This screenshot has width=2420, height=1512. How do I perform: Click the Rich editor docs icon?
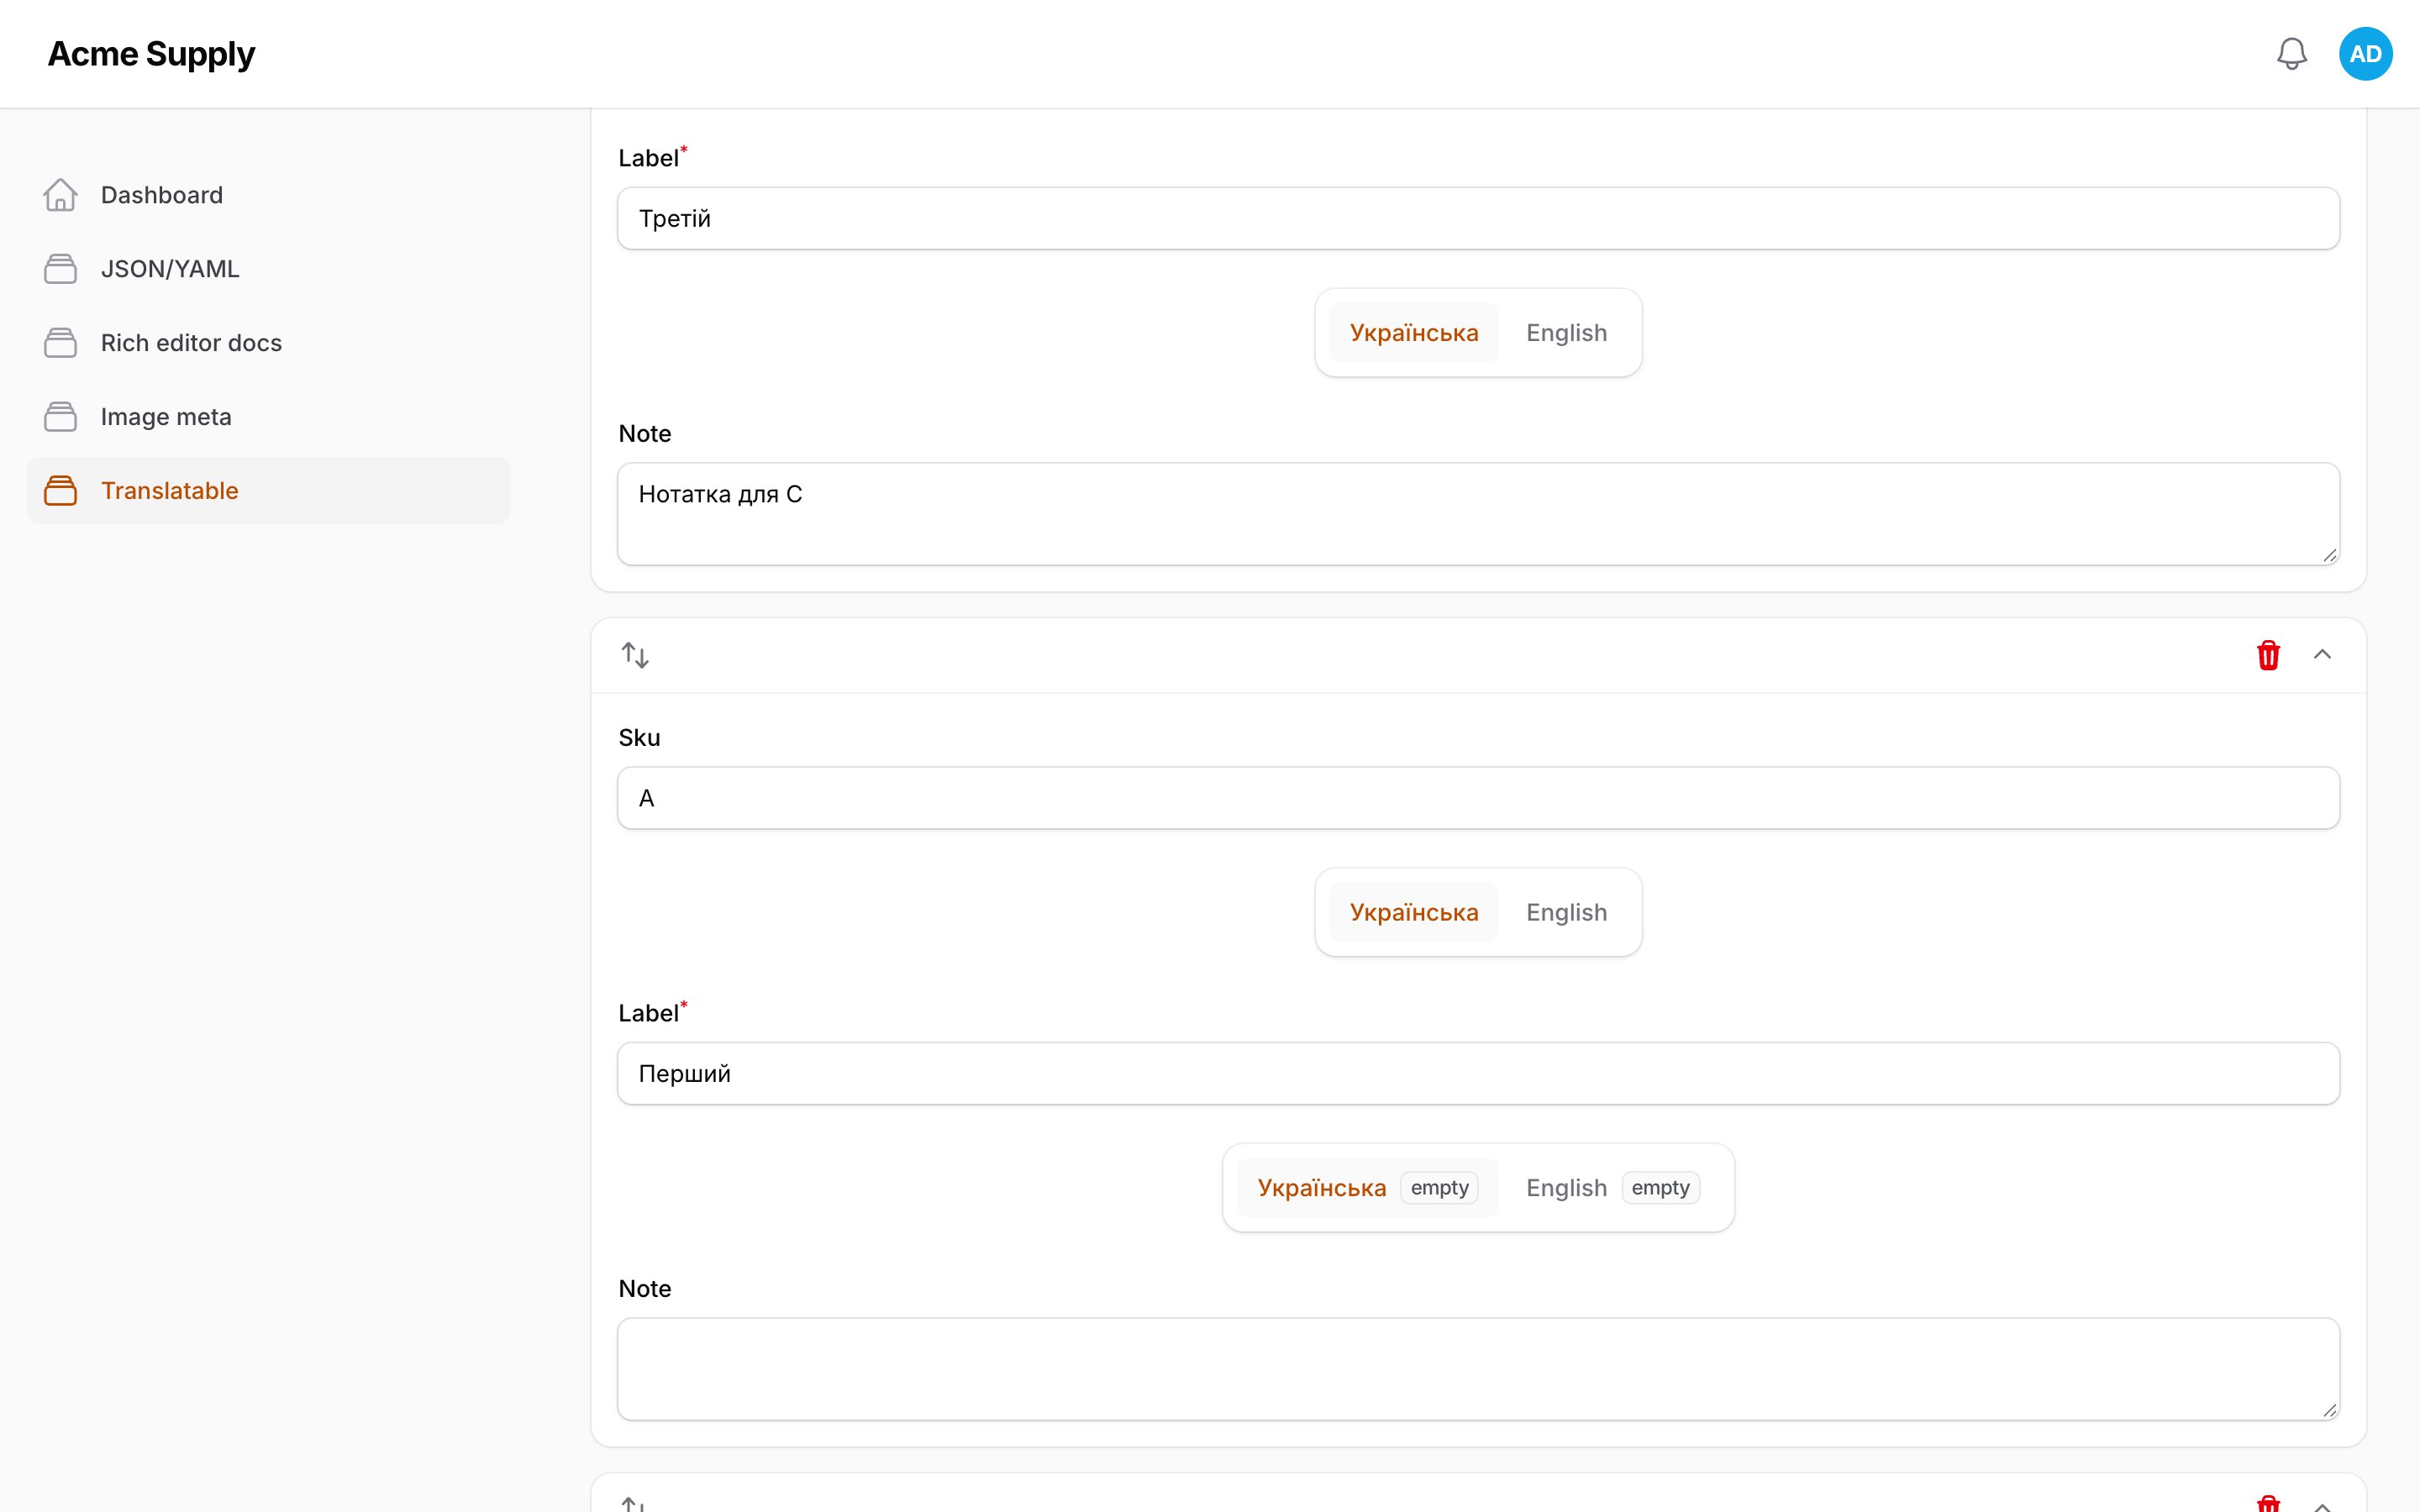coord(60,343)
